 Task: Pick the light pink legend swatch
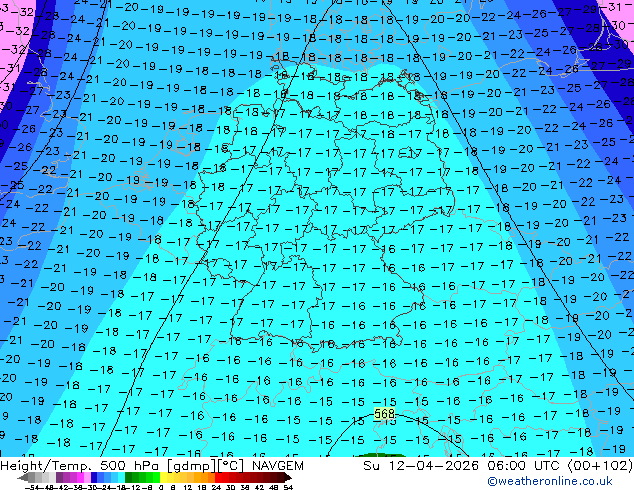[87, 477]
